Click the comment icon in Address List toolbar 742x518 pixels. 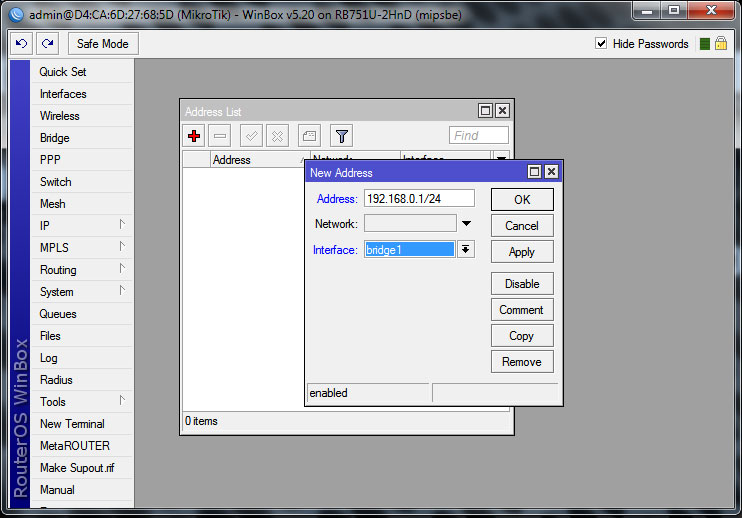310,136
